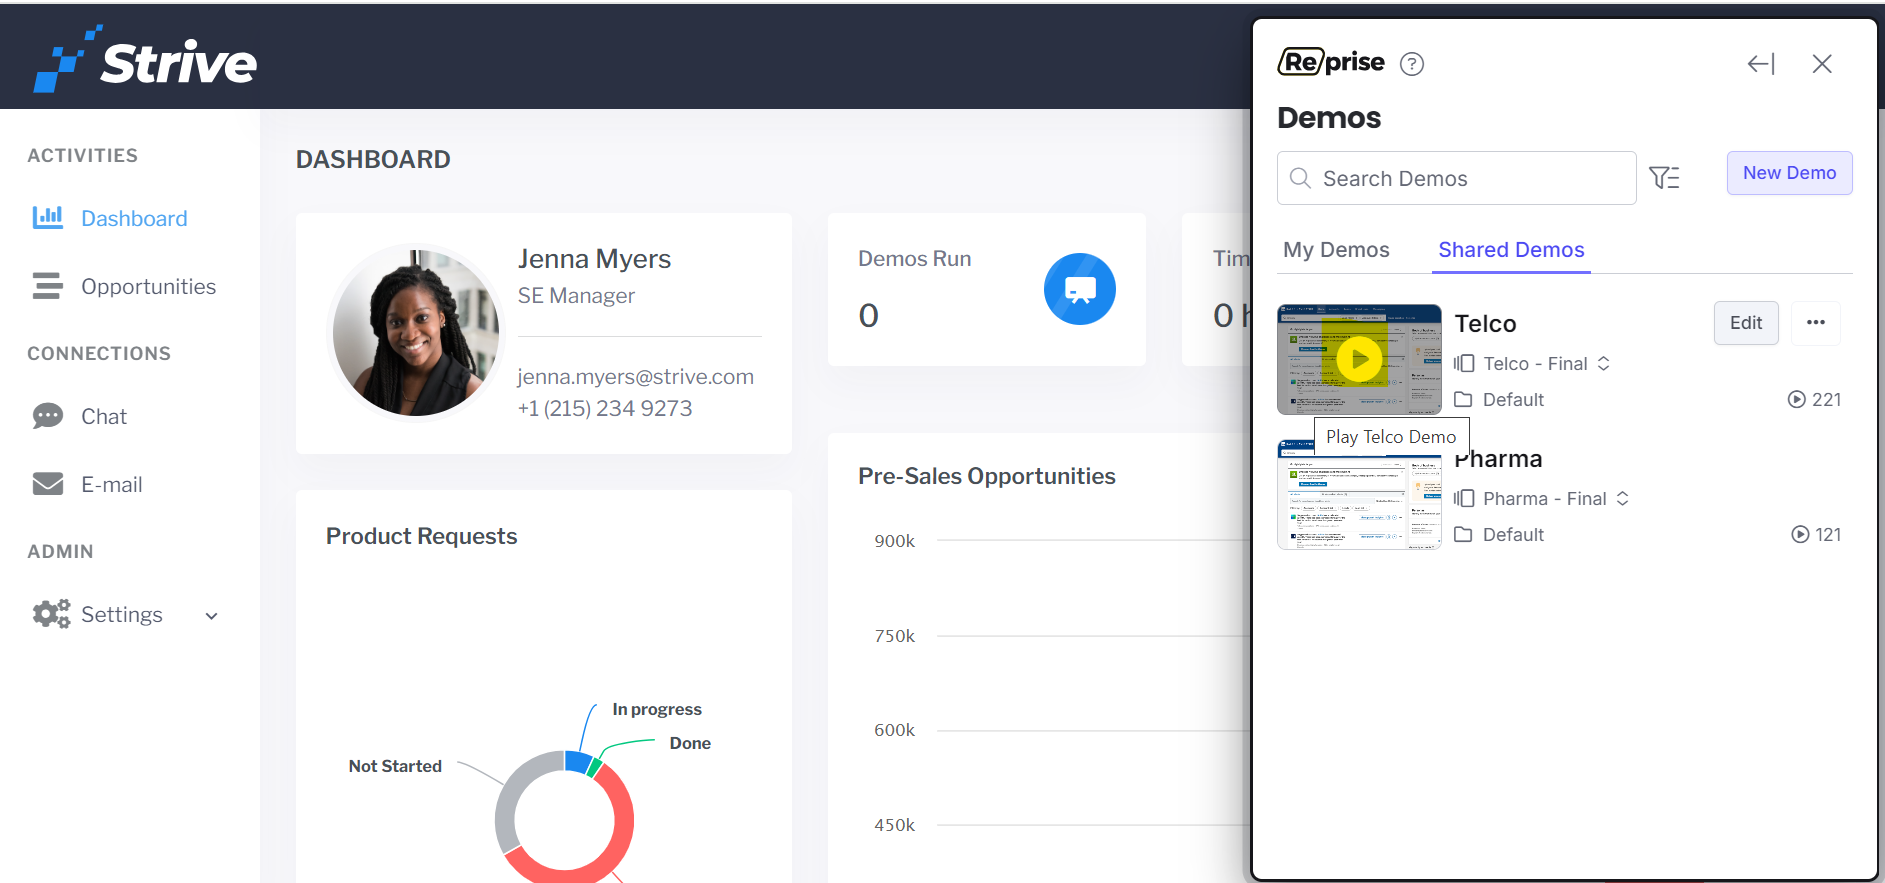Viewport: 1885px width, 883px height.
Task: Click the Reprise help question mark icon
Action: (x=1411, y=64)
